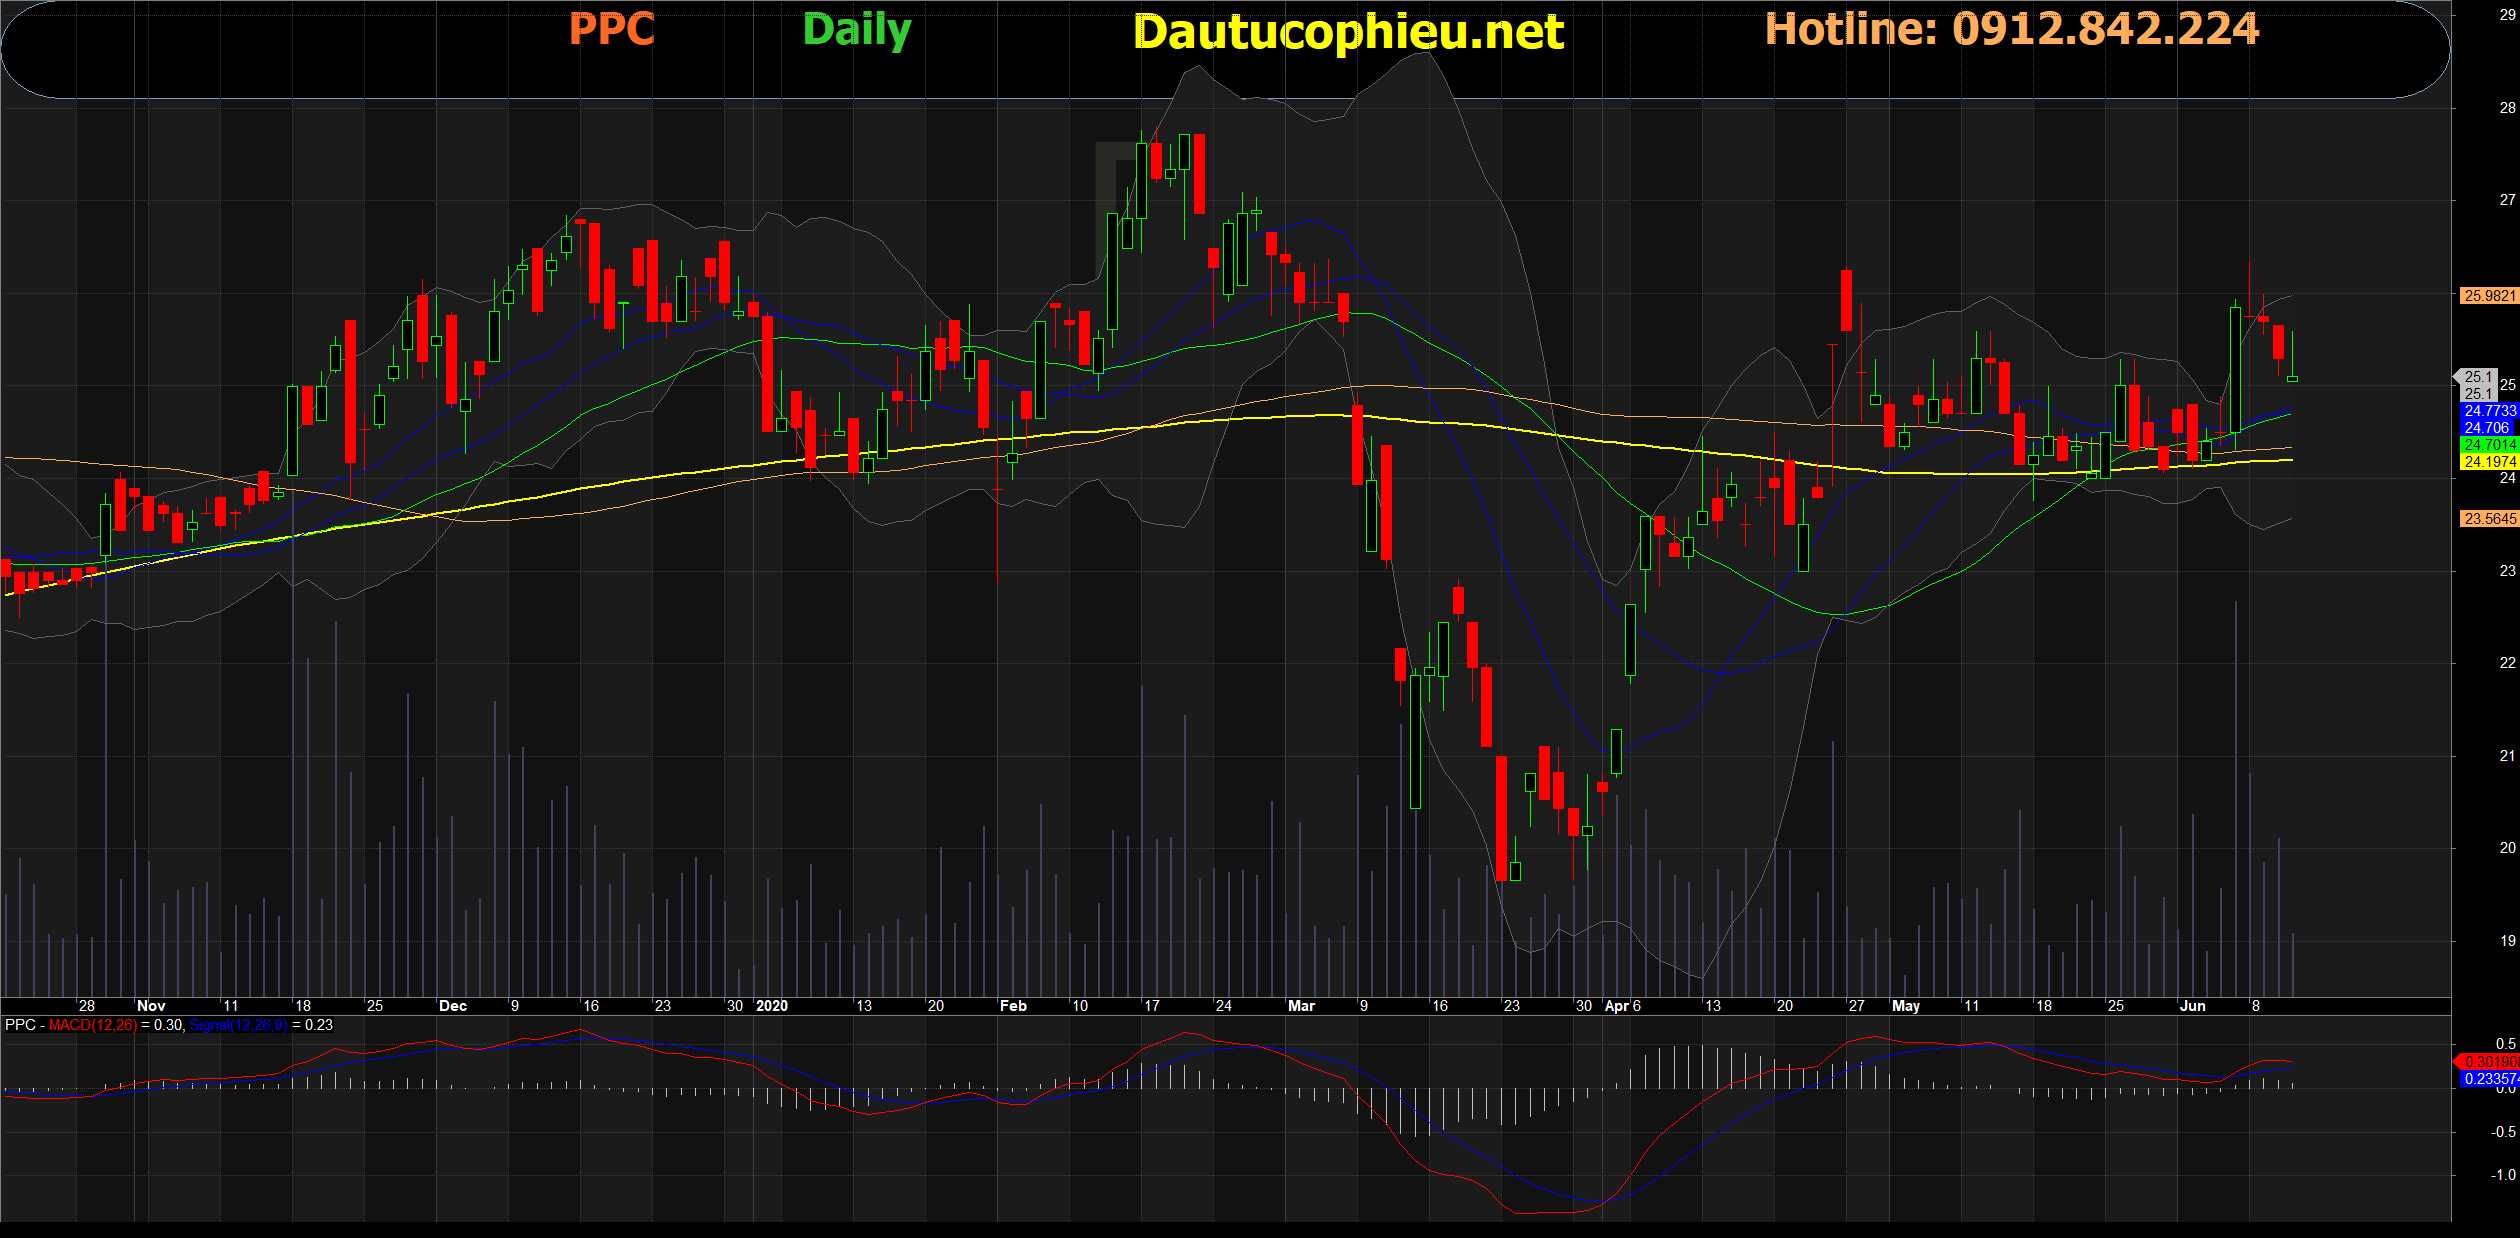
Task: Click the PPC ticker symbol label
Action: click(x=611, y=29)
